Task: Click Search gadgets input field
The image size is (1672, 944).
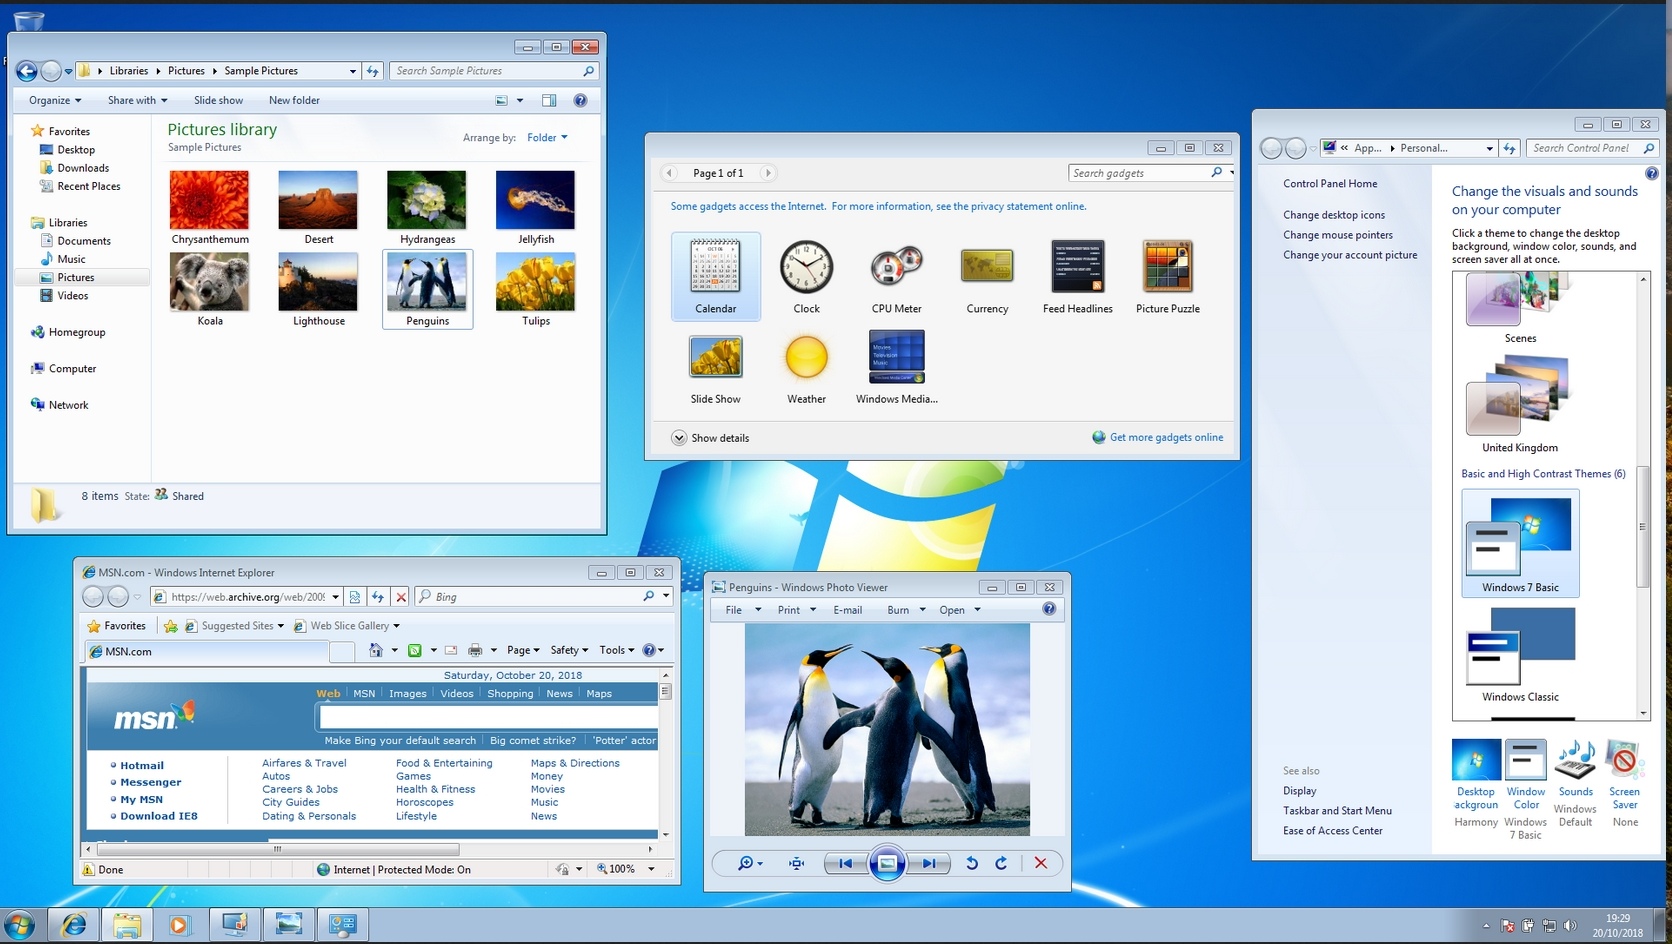Action: pyautogui.click(x=1139, y=173)
